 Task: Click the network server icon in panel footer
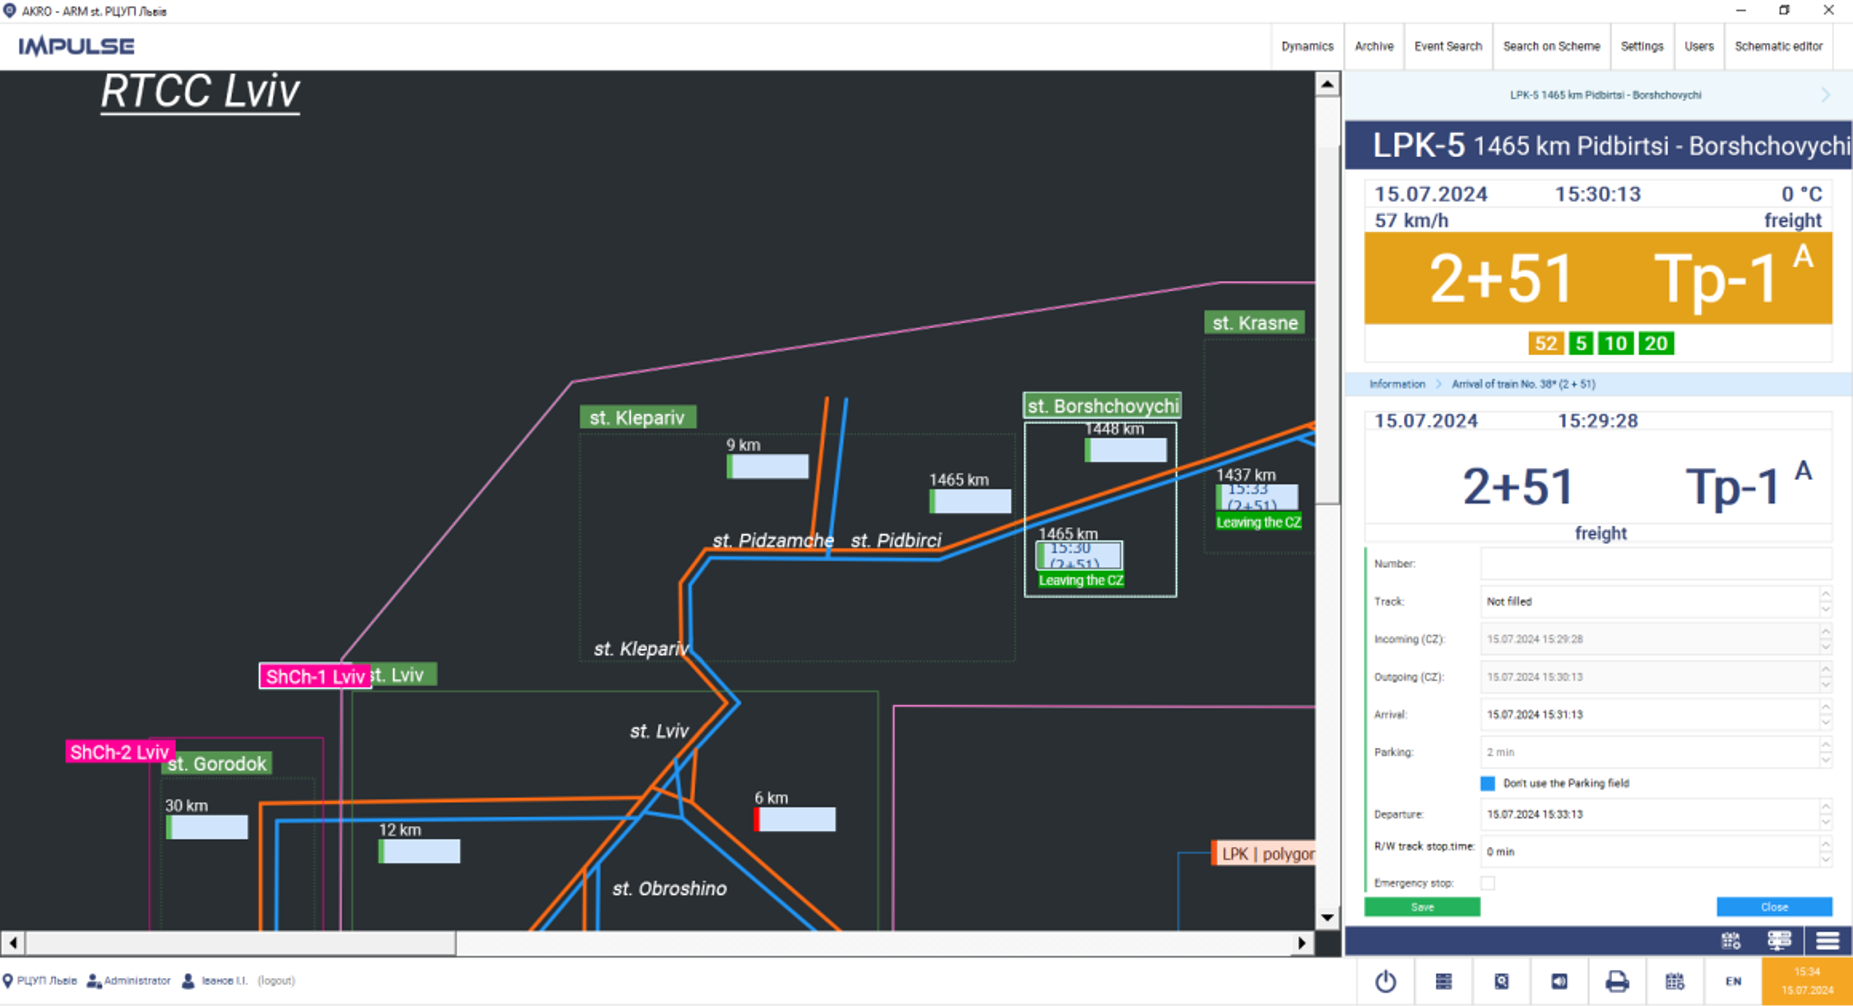(x=1779, y=941)
